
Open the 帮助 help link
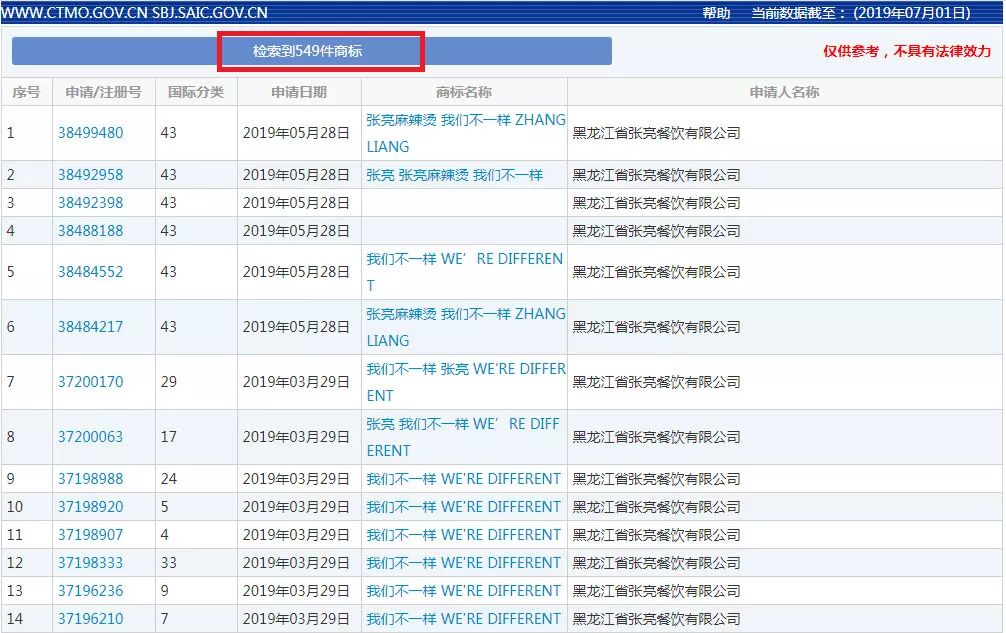[x=716, y=13]
